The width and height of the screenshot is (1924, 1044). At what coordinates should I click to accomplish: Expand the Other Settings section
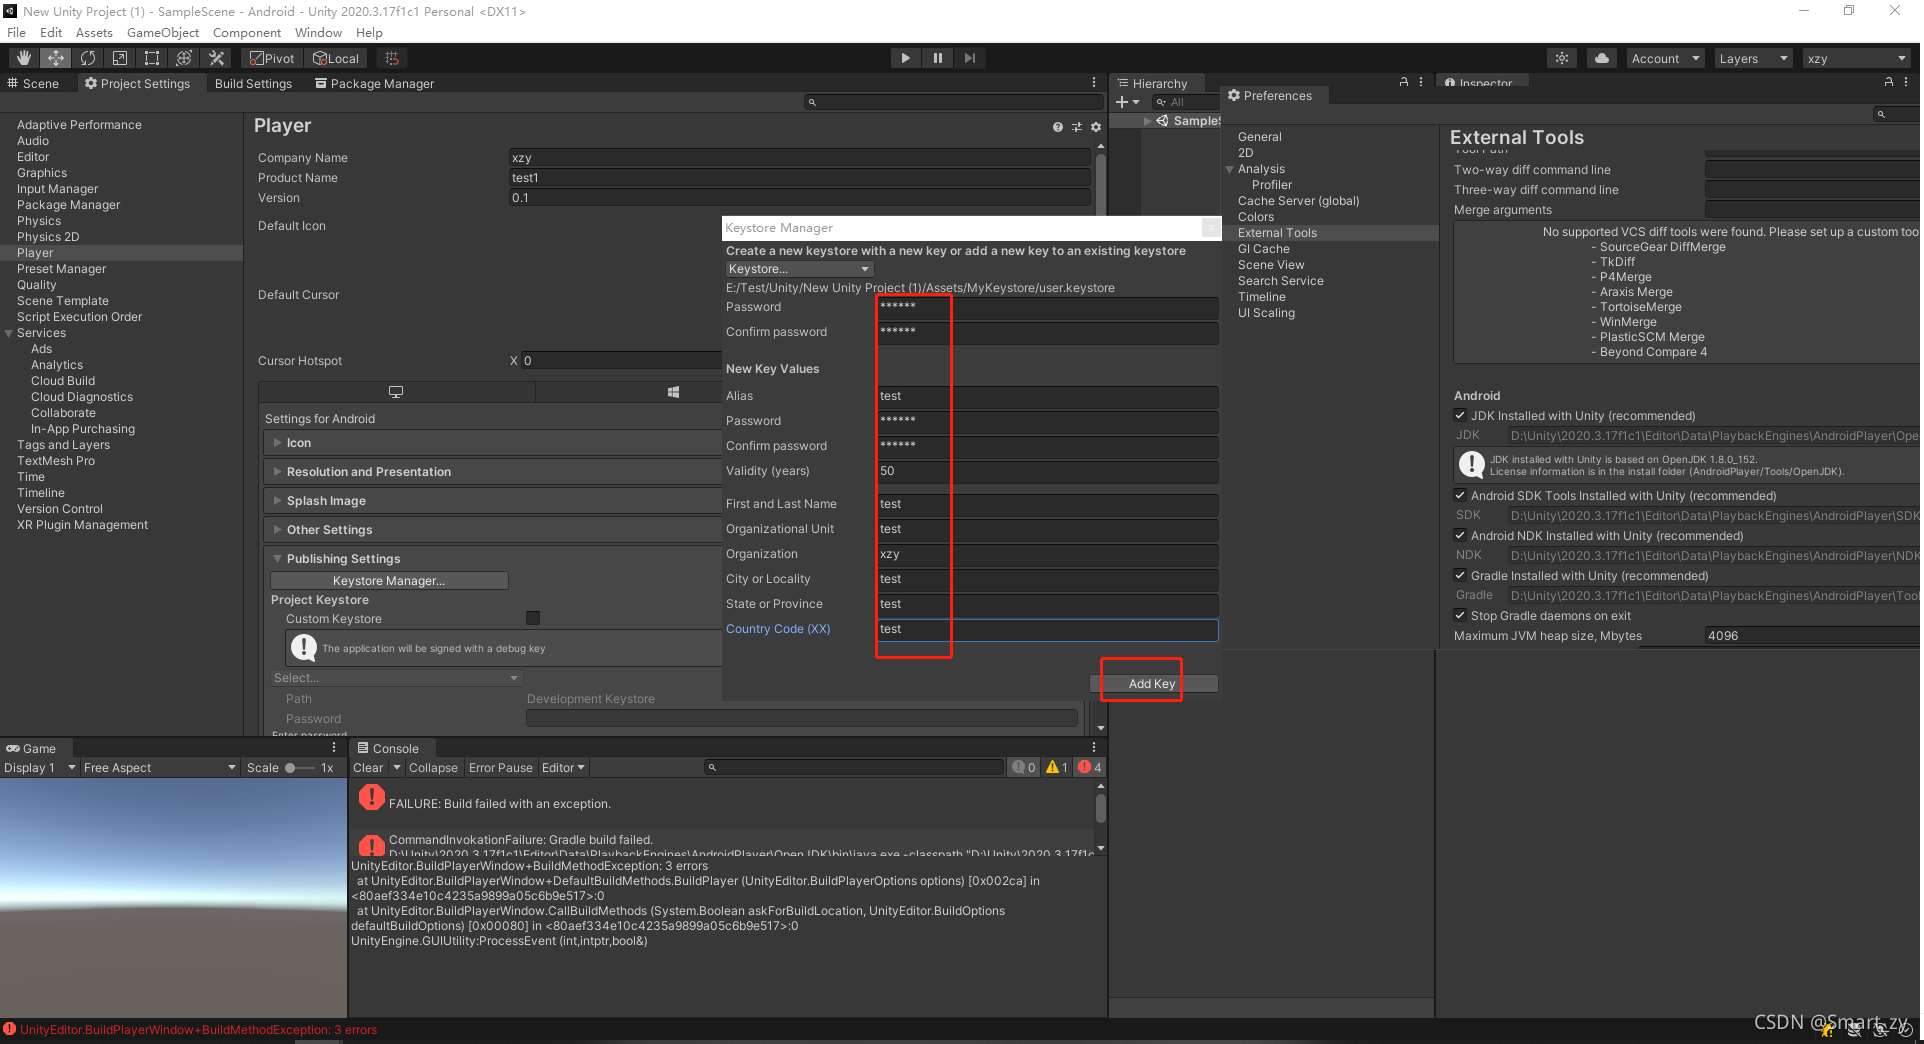[277, 529]
